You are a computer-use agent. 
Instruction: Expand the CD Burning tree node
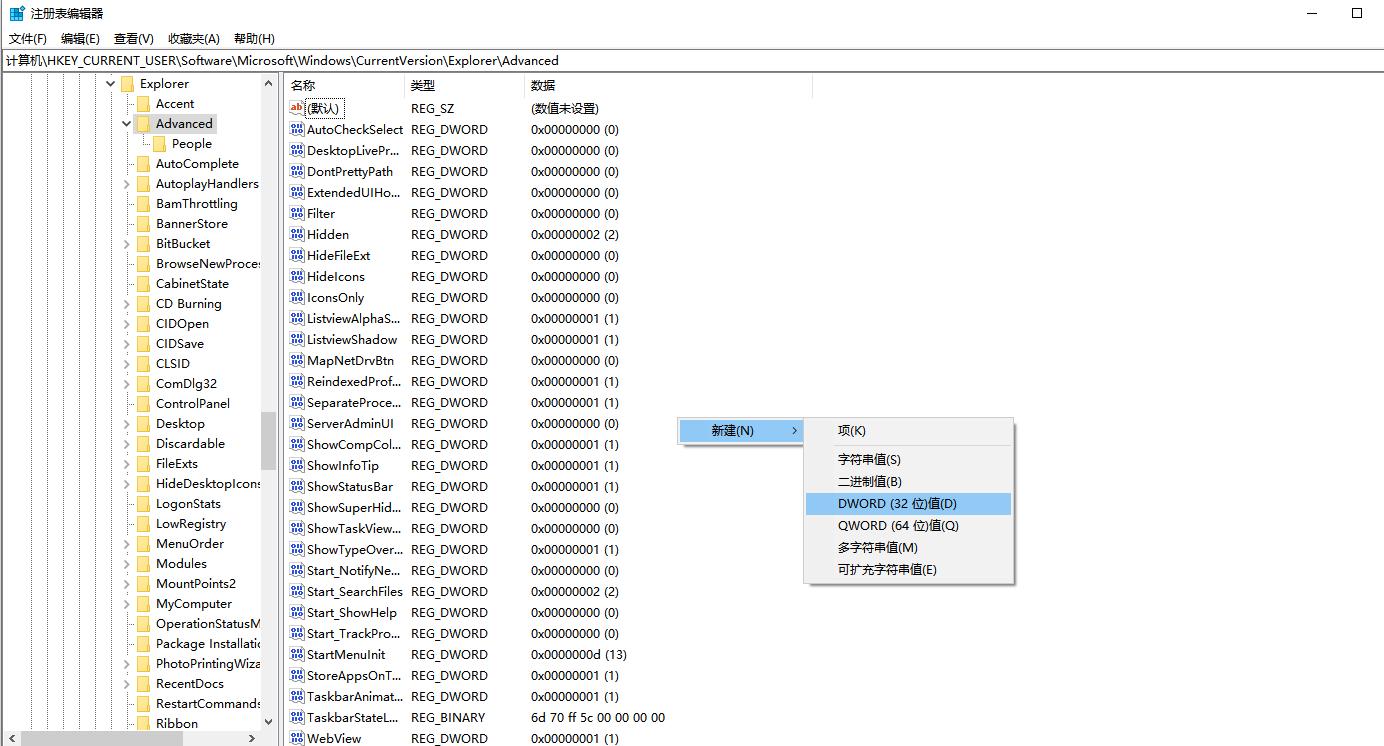127,304
